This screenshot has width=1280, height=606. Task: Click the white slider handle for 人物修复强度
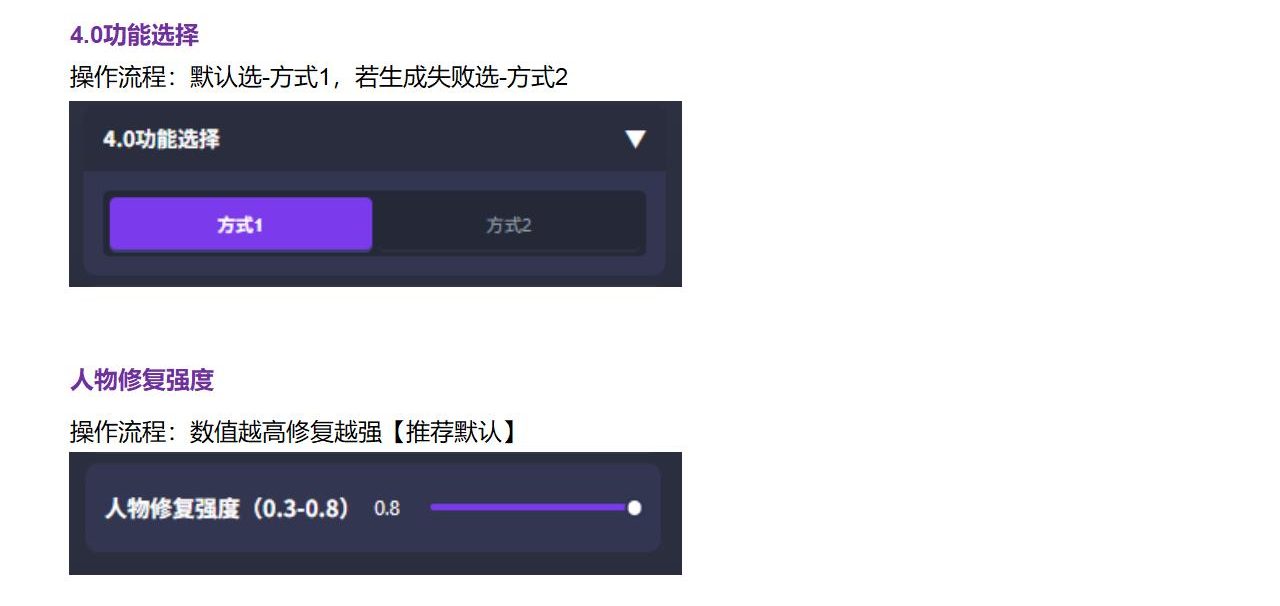(x=634, y=508)
